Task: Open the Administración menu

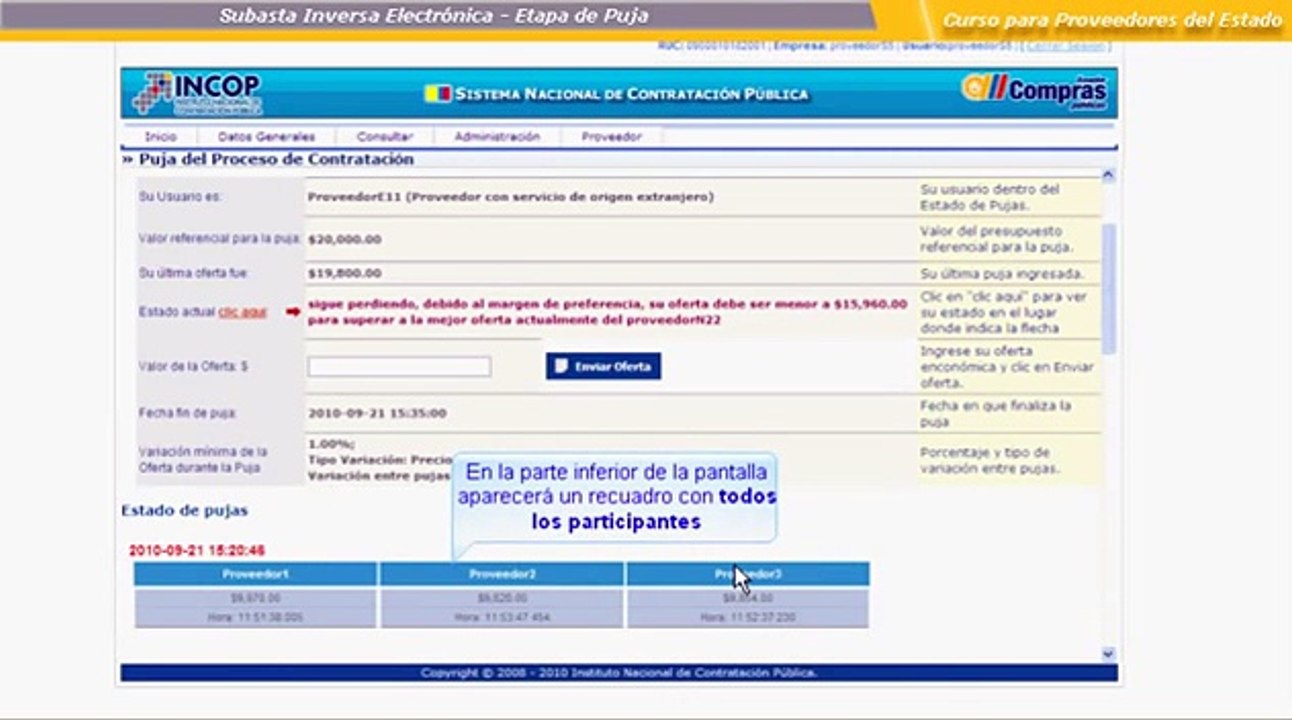Action: (497, 137)
